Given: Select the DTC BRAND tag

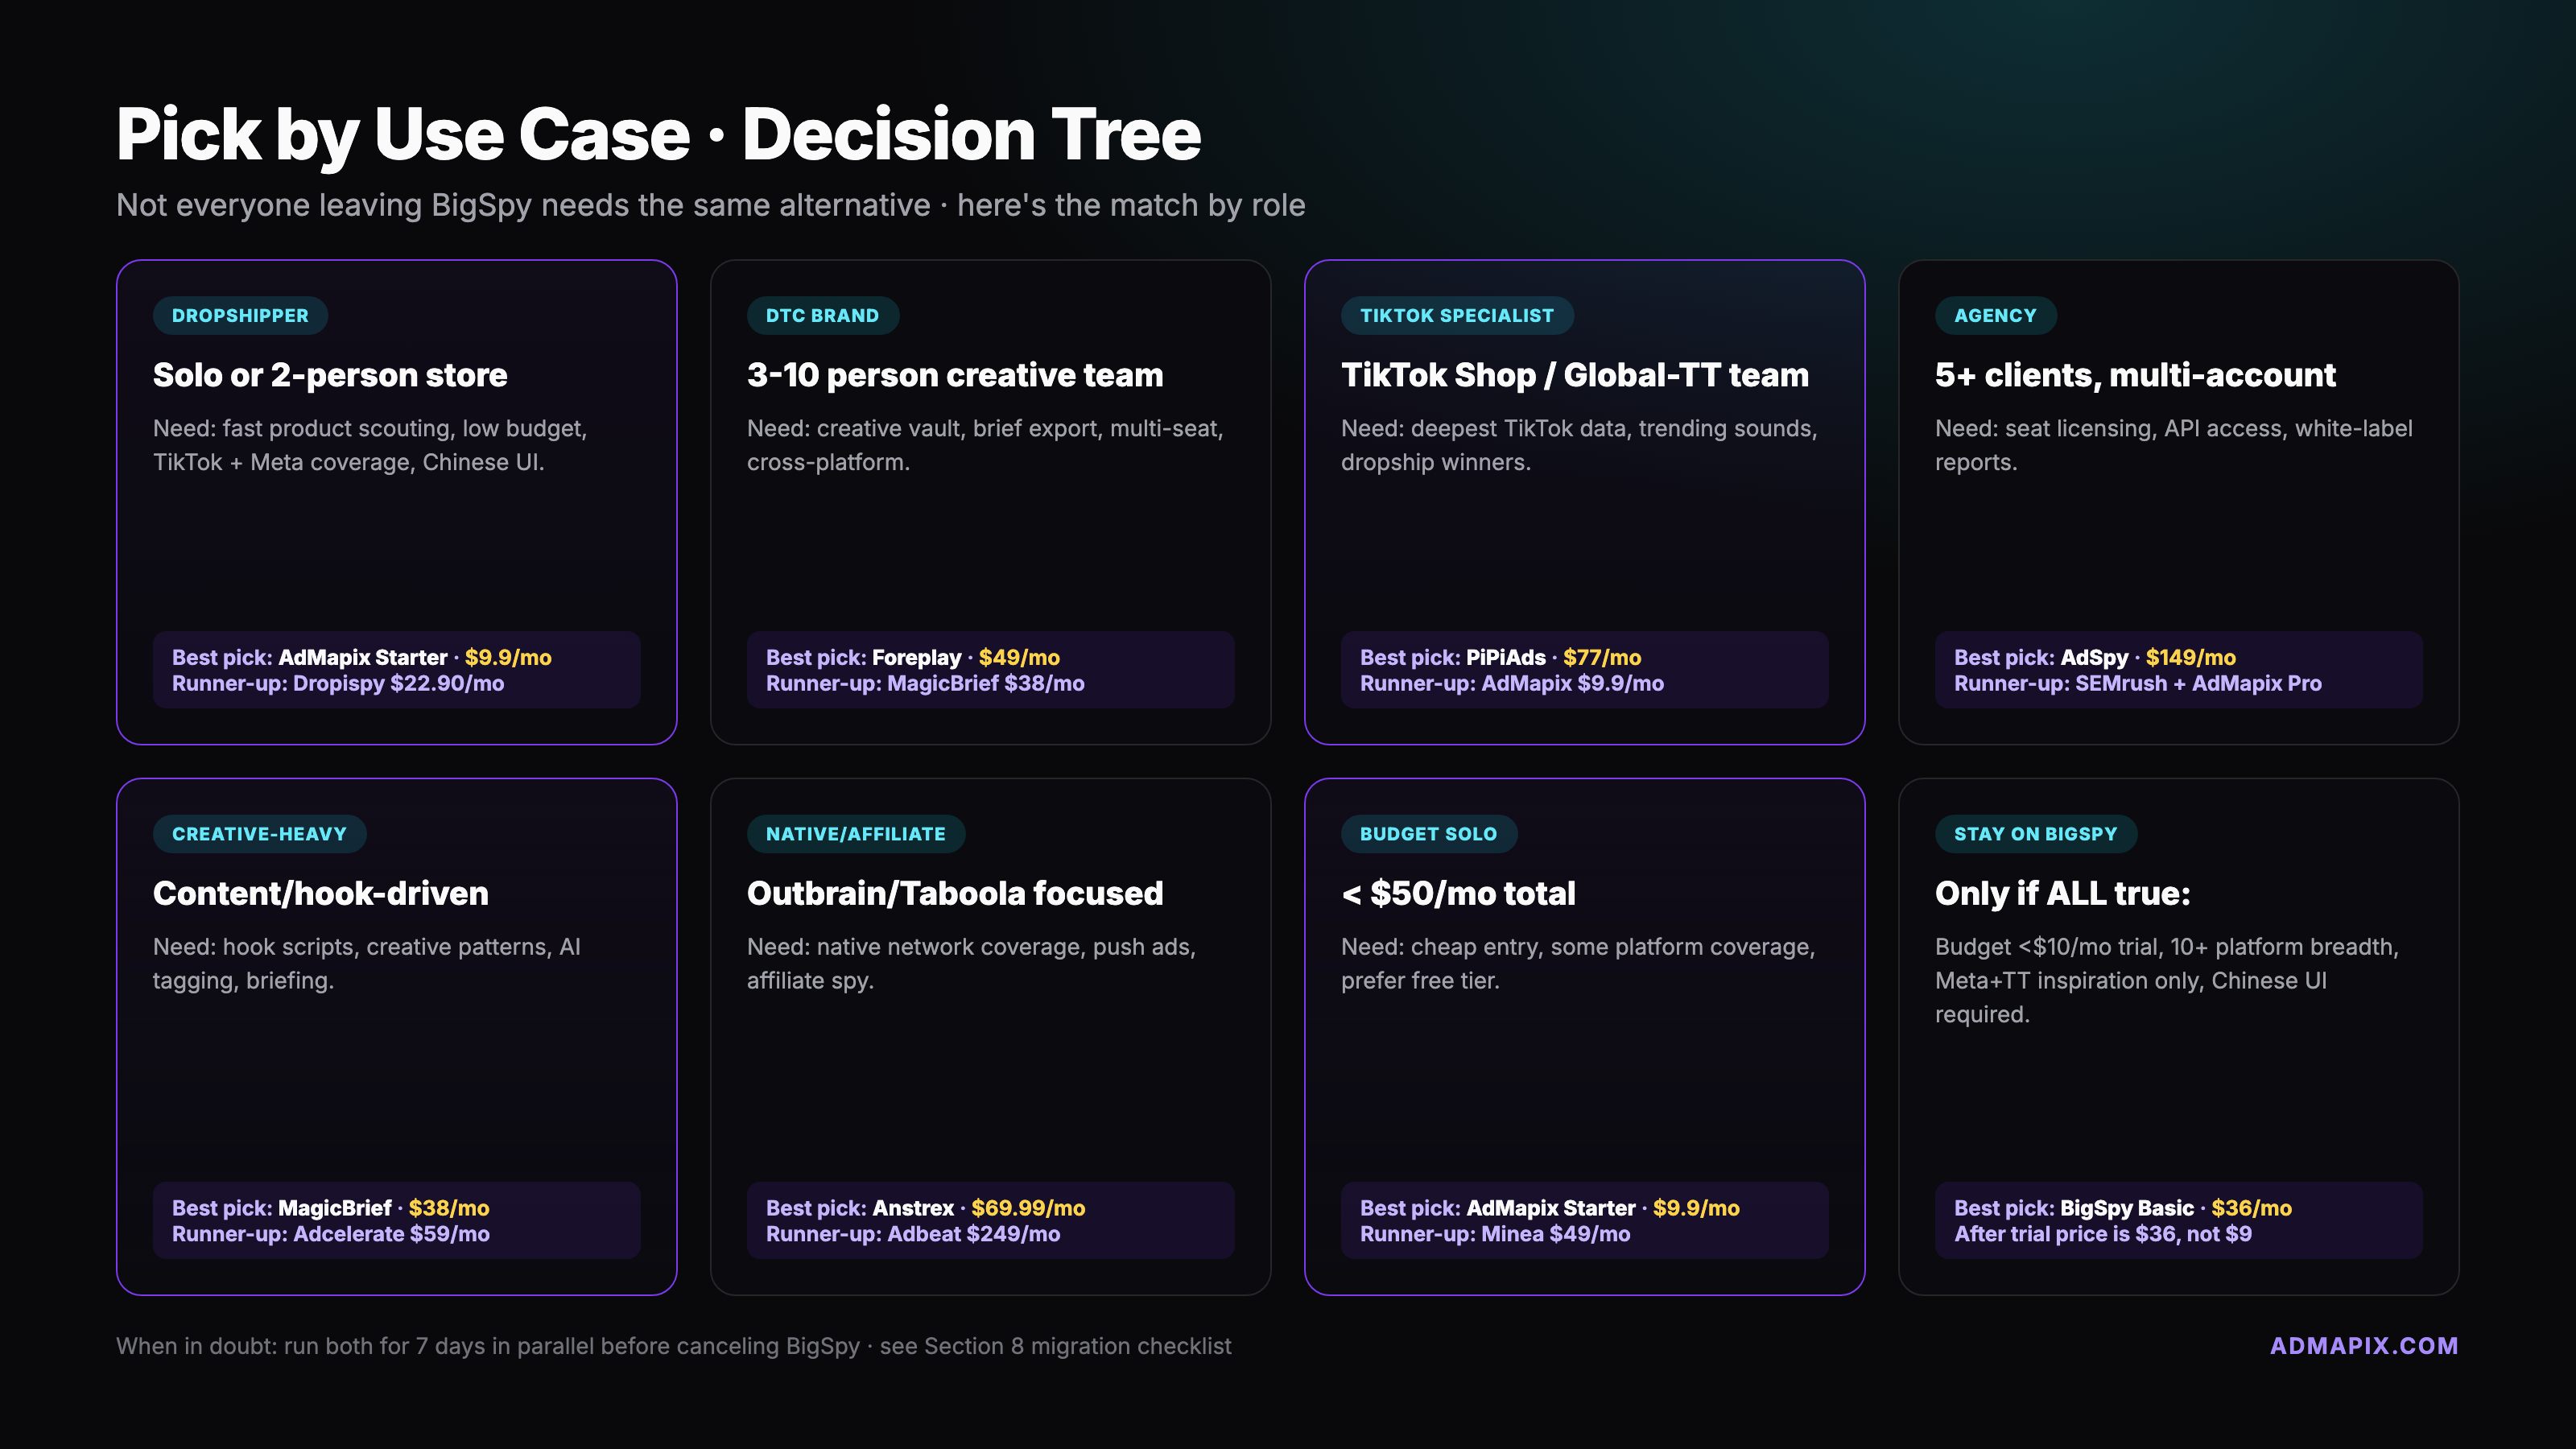Looking at the screenshot, I should [822, 316].
